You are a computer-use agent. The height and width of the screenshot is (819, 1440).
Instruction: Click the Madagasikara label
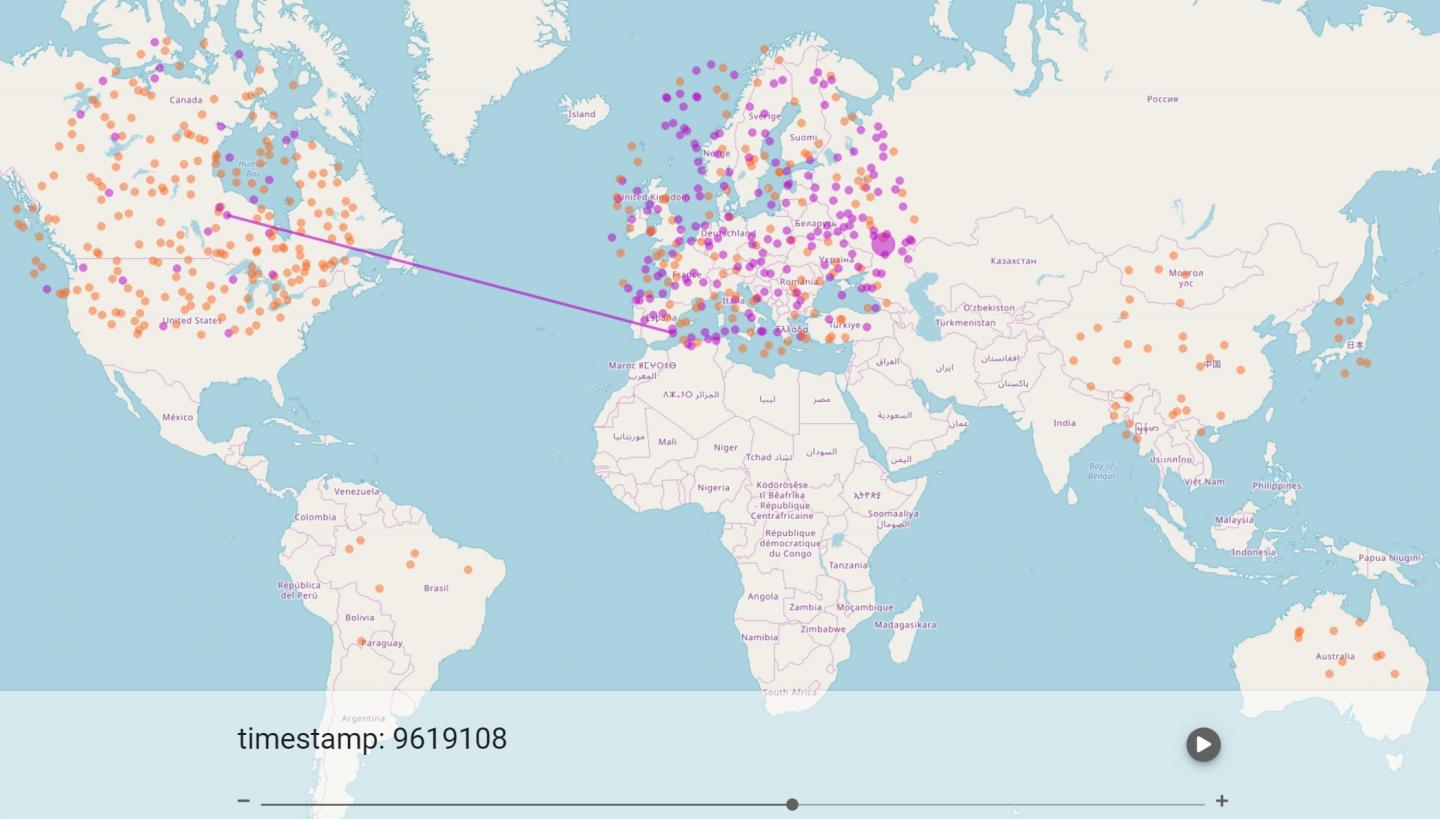click(905, 625)
